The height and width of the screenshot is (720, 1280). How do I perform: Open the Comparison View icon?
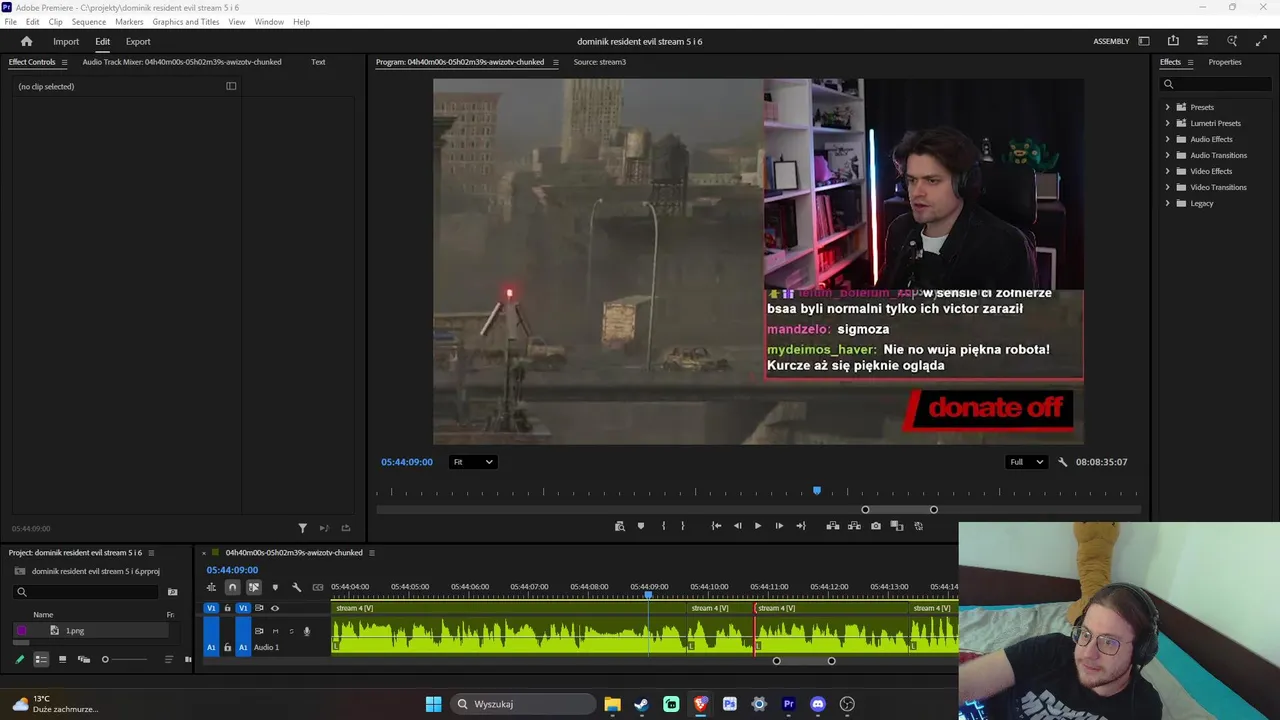tap(897, 526)
